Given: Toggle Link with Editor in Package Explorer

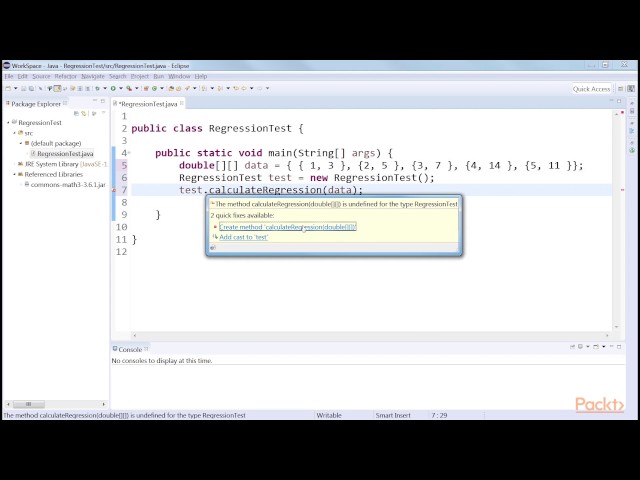Looking at the screenshot, I should click(x=84, y=114).
